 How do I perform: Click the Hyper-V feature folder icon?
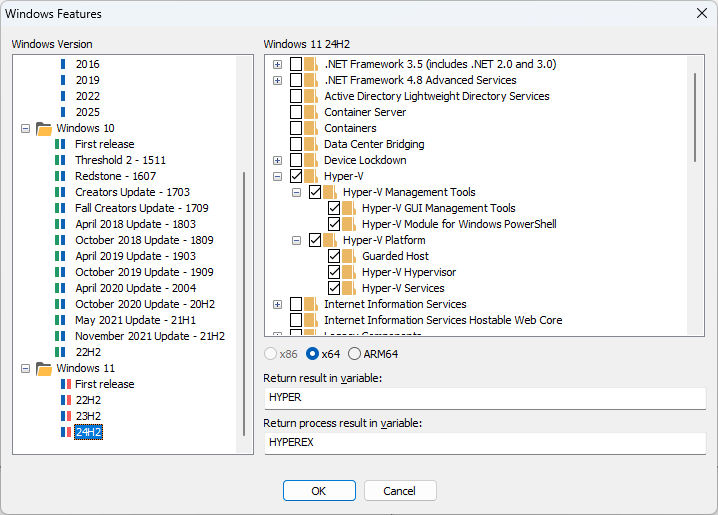[311, 176]
